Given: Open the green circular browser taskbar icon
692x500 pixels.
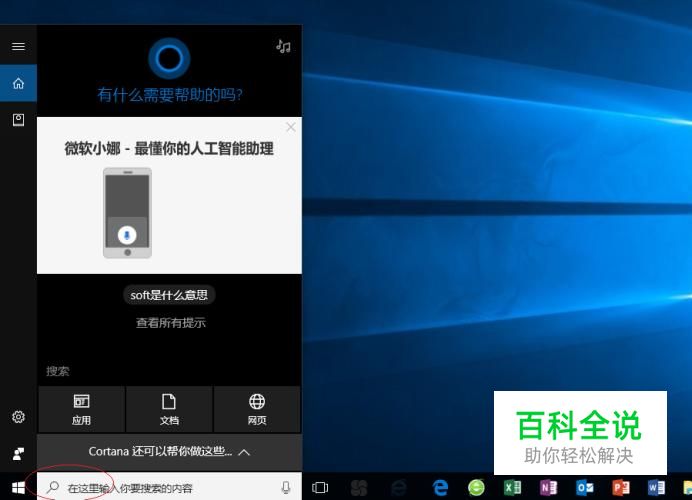Looking at the screenshot, I should 476,487.
